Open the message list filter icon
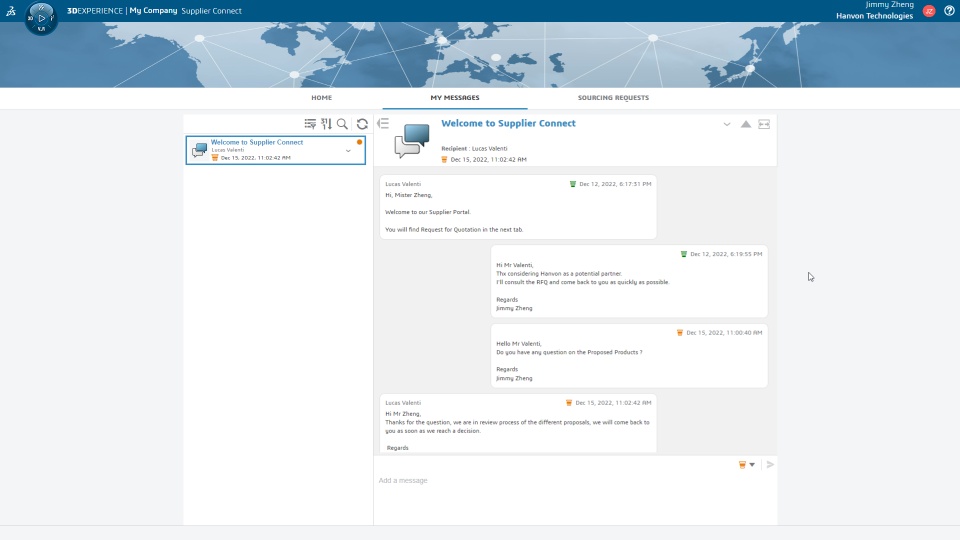This screenshot has width=960, height=540. pyautogui.click(x=310, y=124)
